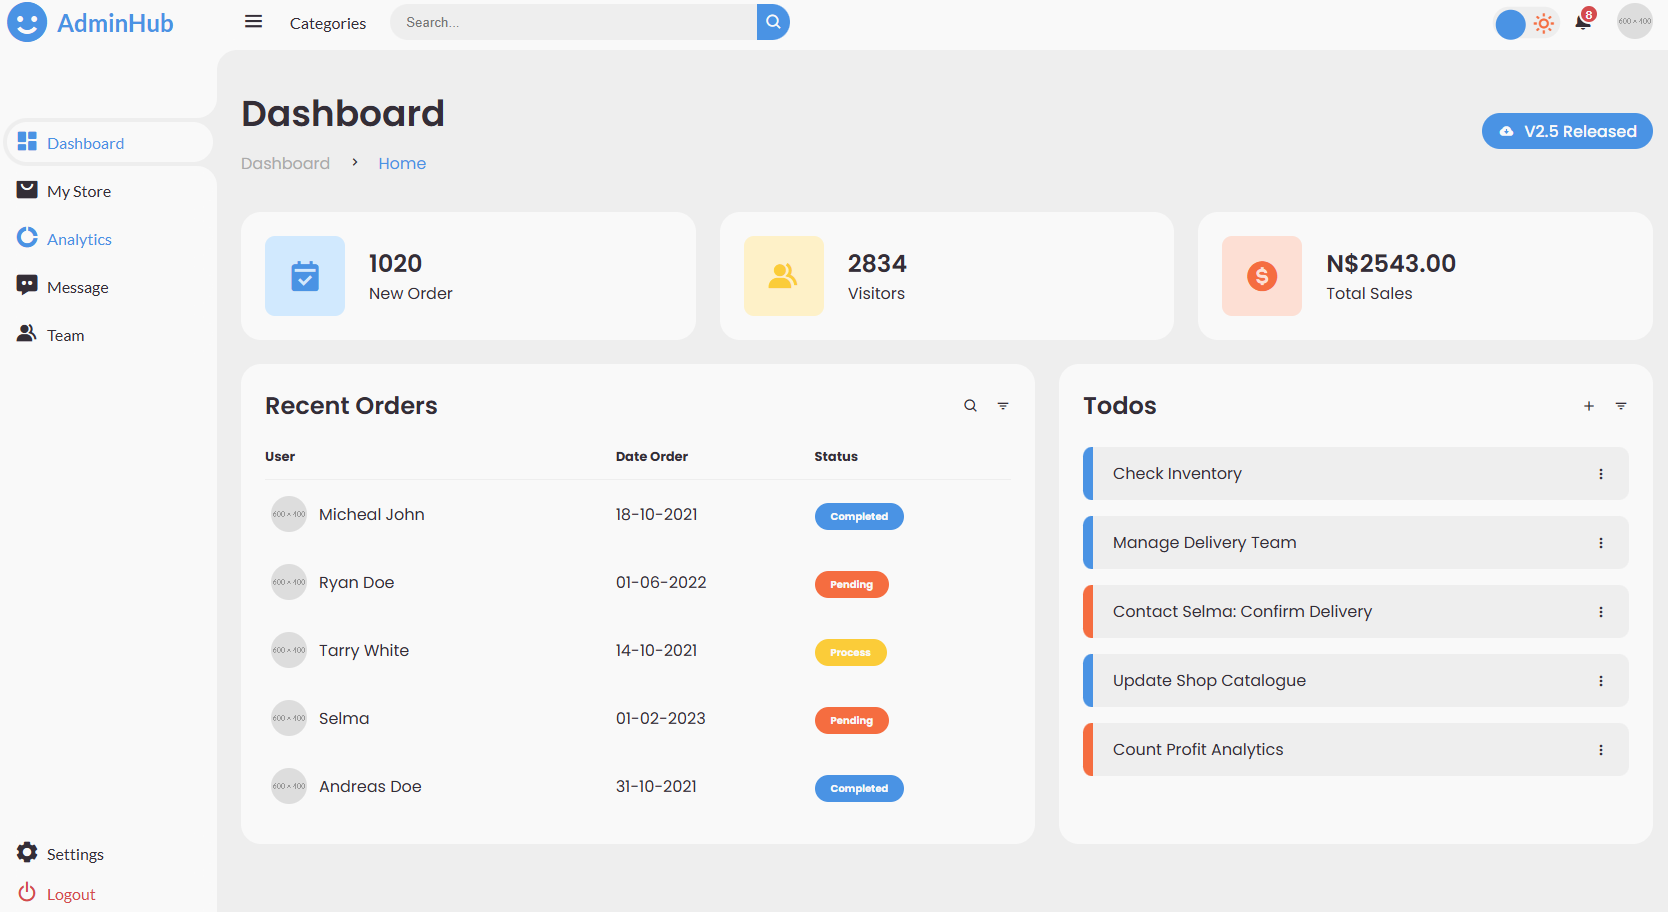This screenshot has height=912, width=1668.
Task: Open the Message sidebar item
Action: (77, 287)
